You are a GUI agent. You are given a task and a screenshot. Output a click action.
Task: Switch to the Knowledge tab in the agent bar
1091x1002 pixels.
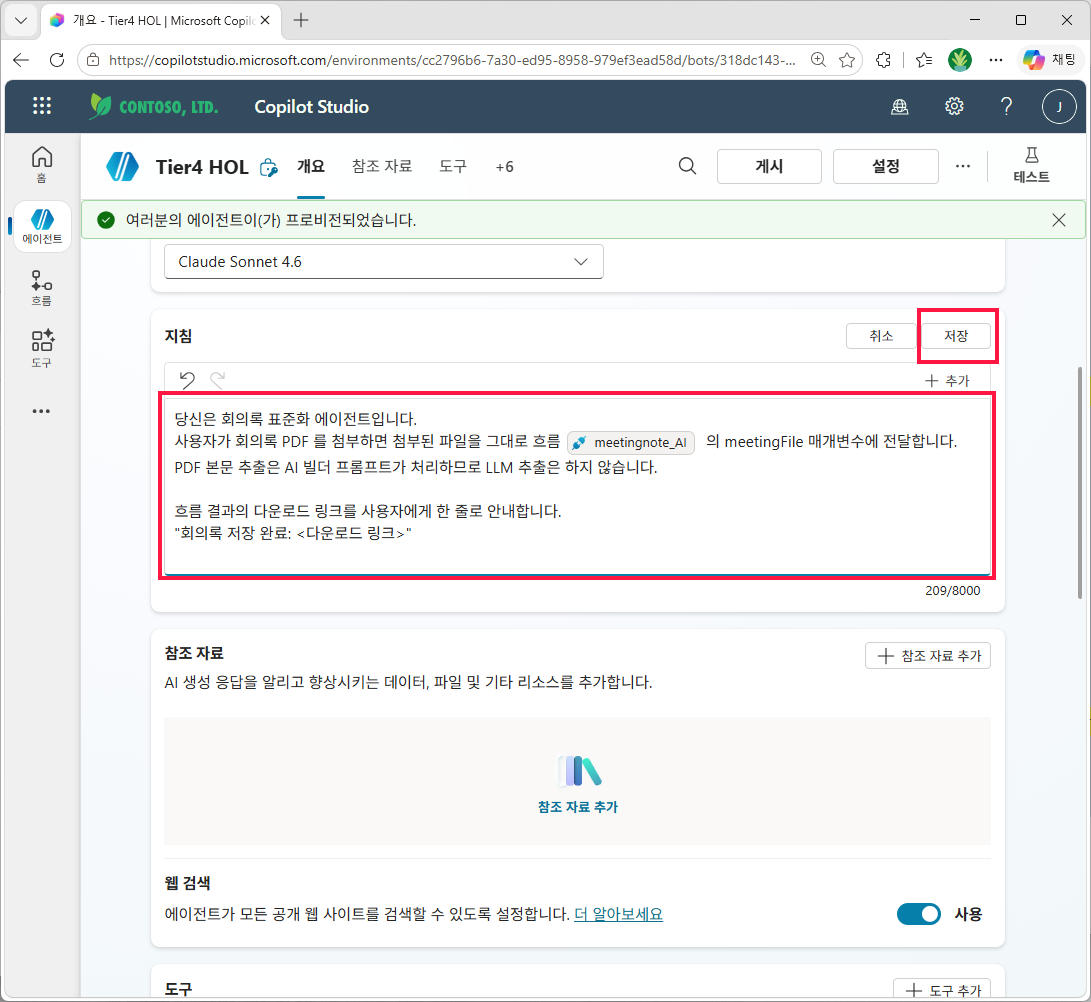point(382,166)
